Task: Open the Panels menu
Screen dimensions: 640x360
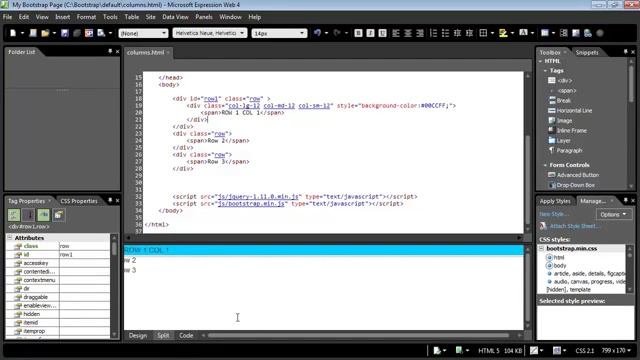Action: tap(204, 17)
